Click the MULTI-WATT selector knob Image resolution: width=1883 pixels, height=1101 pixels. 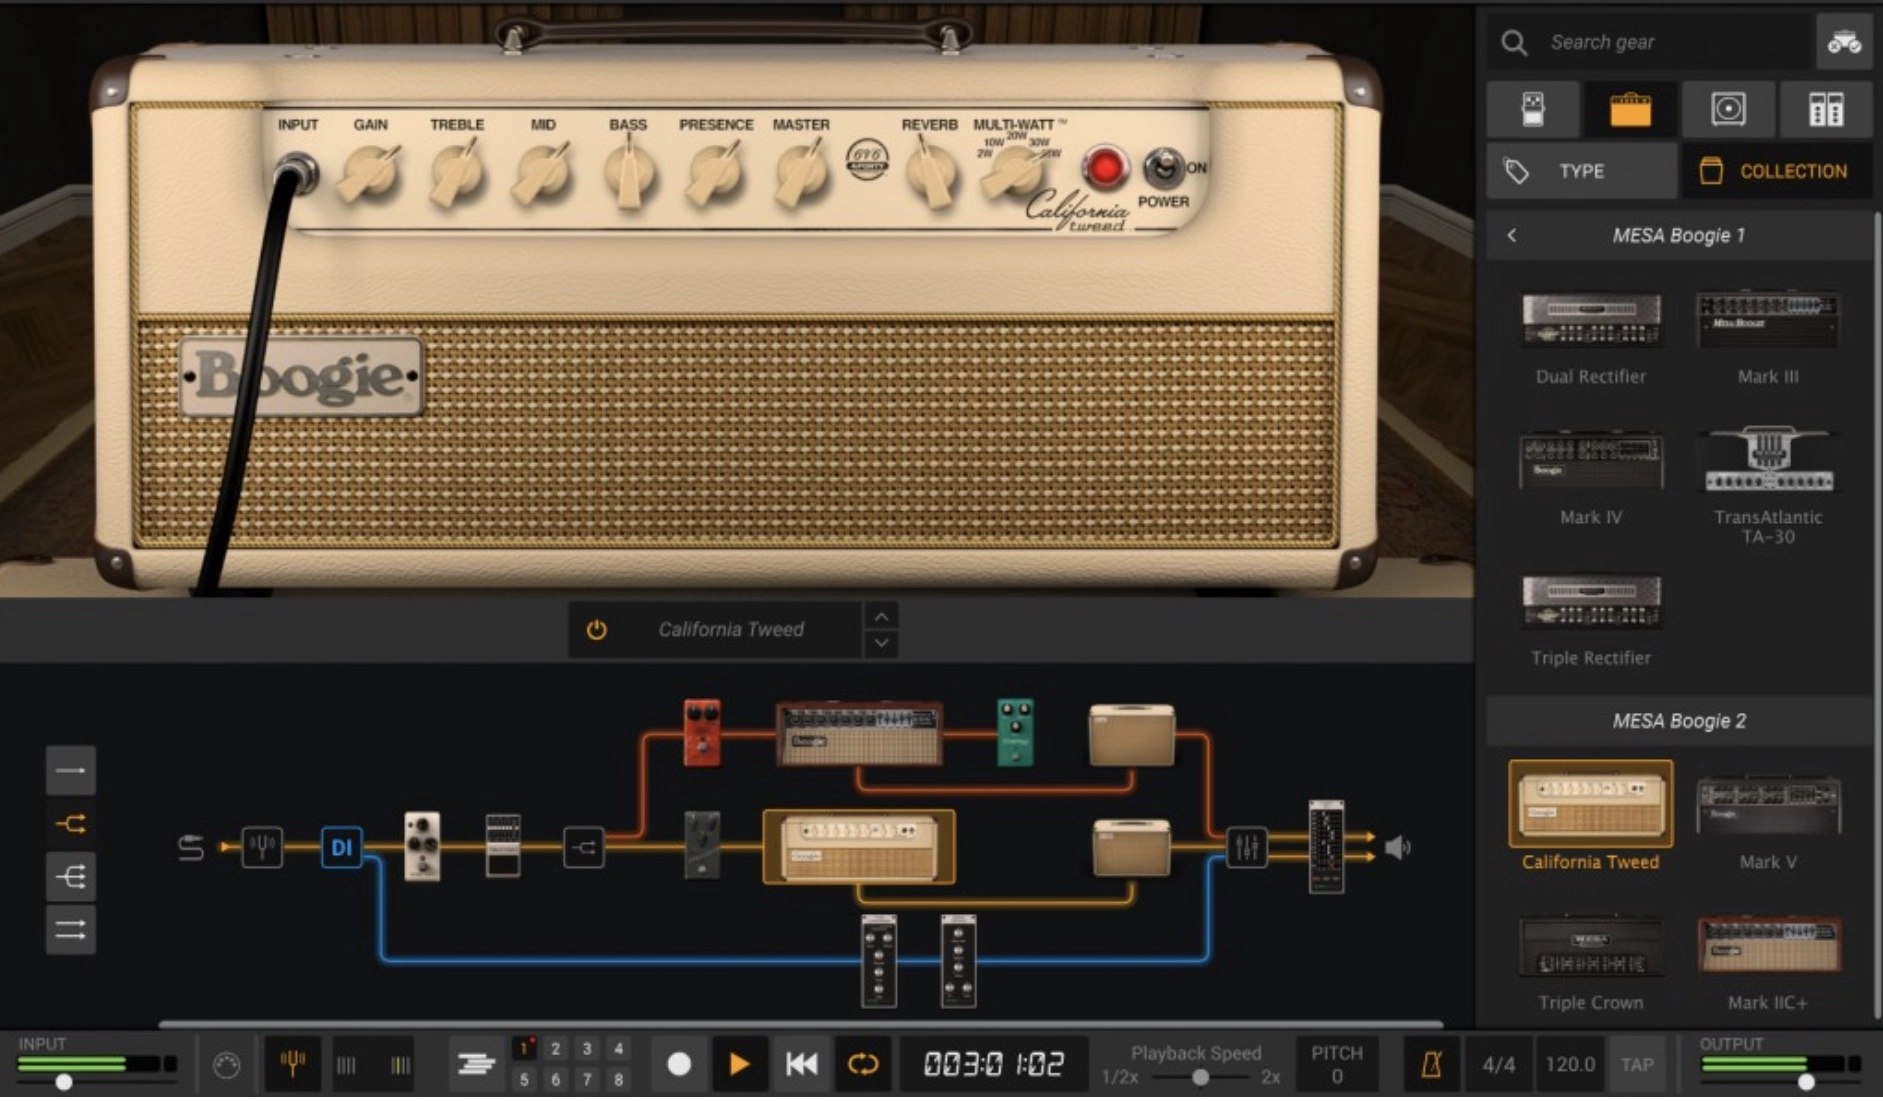(x=1013, y=172)
